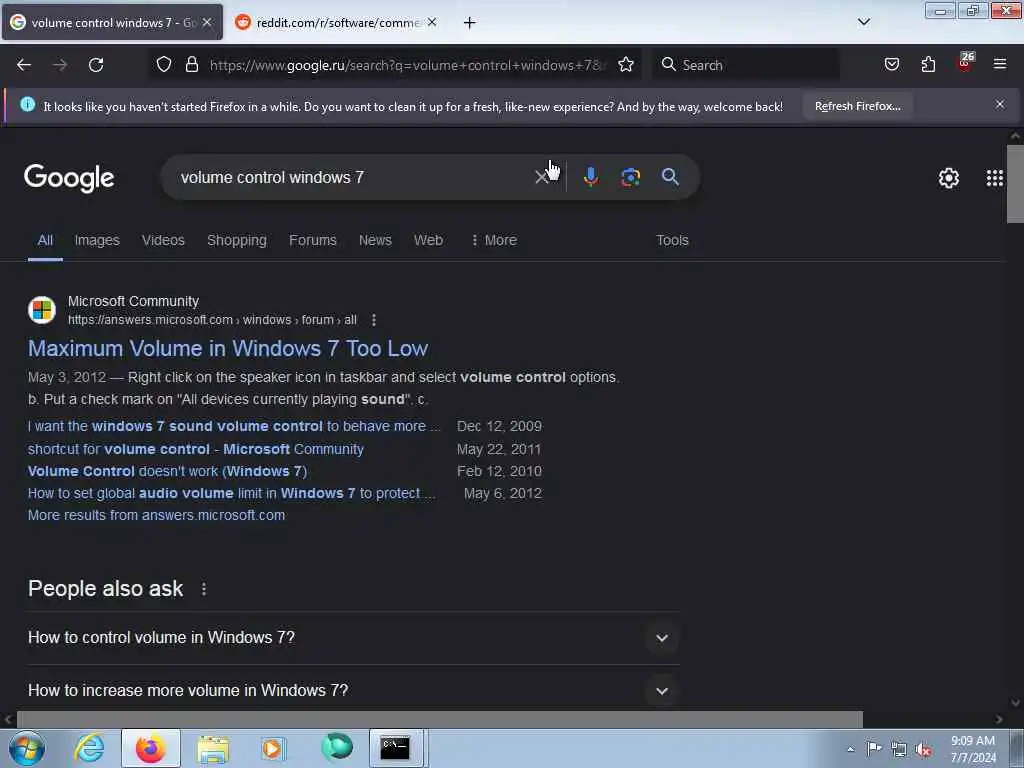Go to the Google logo homepage
The height and width of the screenshot is (768, 1024).
tap(69, 178)
